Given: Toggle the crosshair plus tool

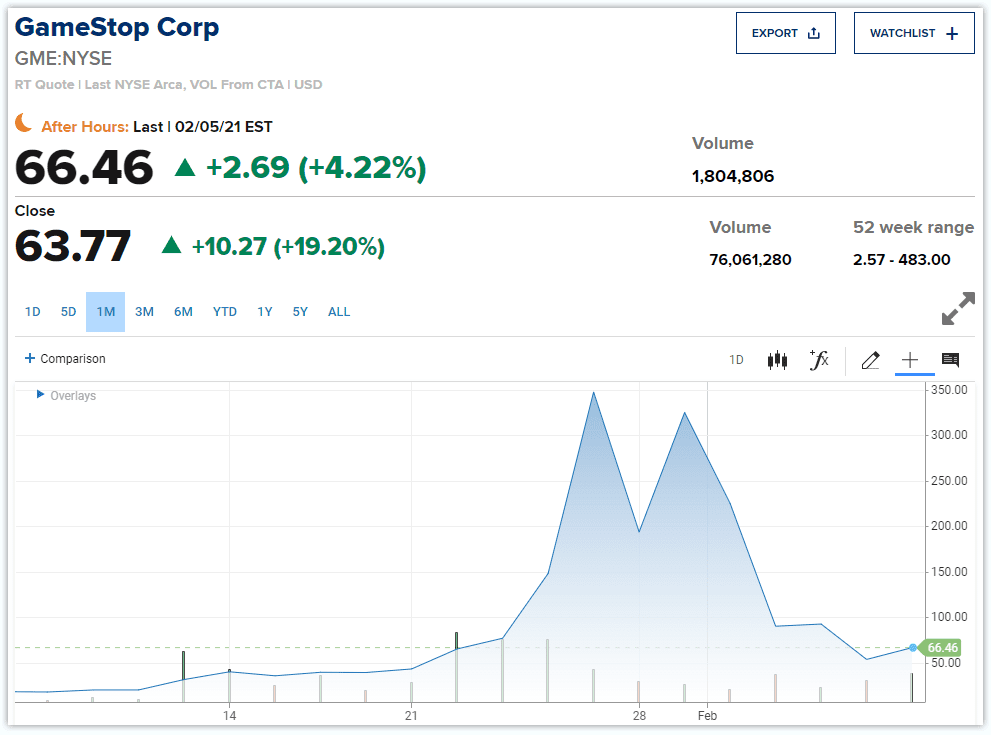Looking at the screenshot, I should pos(909,360).
